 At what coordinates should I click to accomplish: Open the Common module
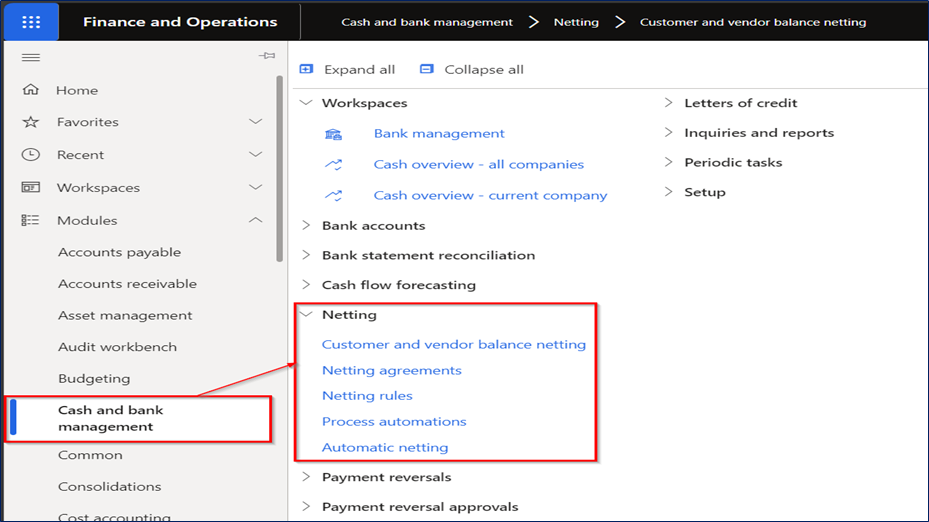90,455
